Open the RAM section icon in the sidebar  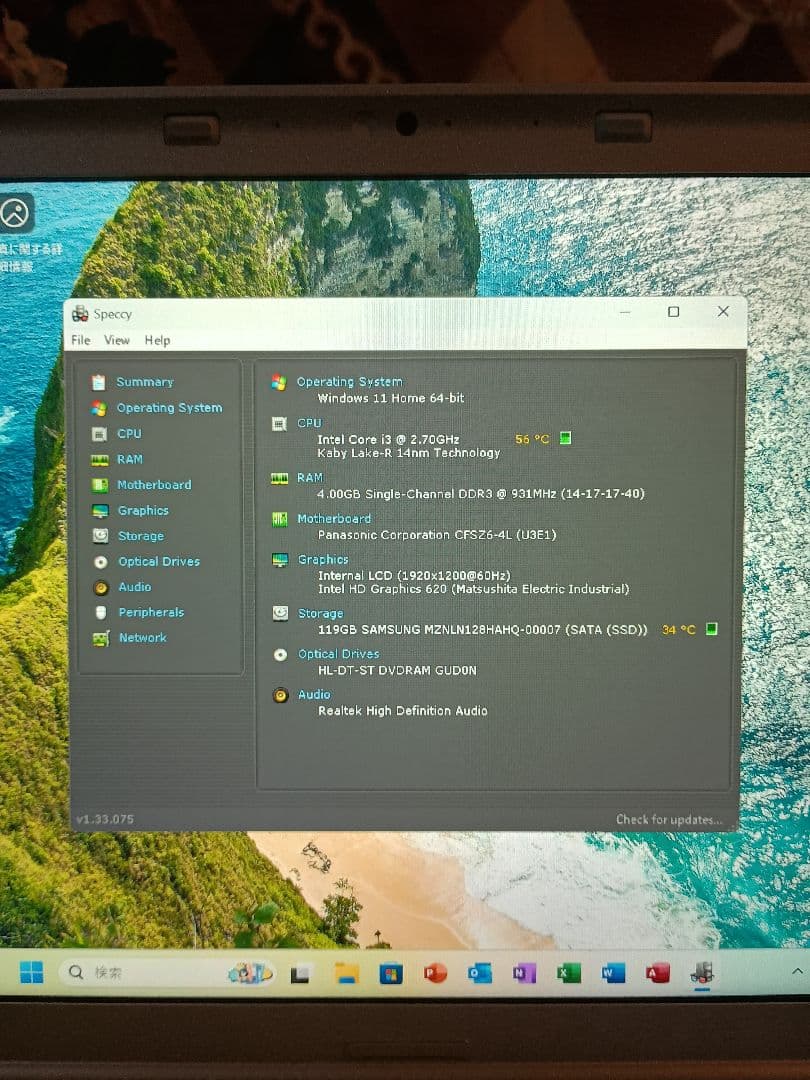(99, 460)
